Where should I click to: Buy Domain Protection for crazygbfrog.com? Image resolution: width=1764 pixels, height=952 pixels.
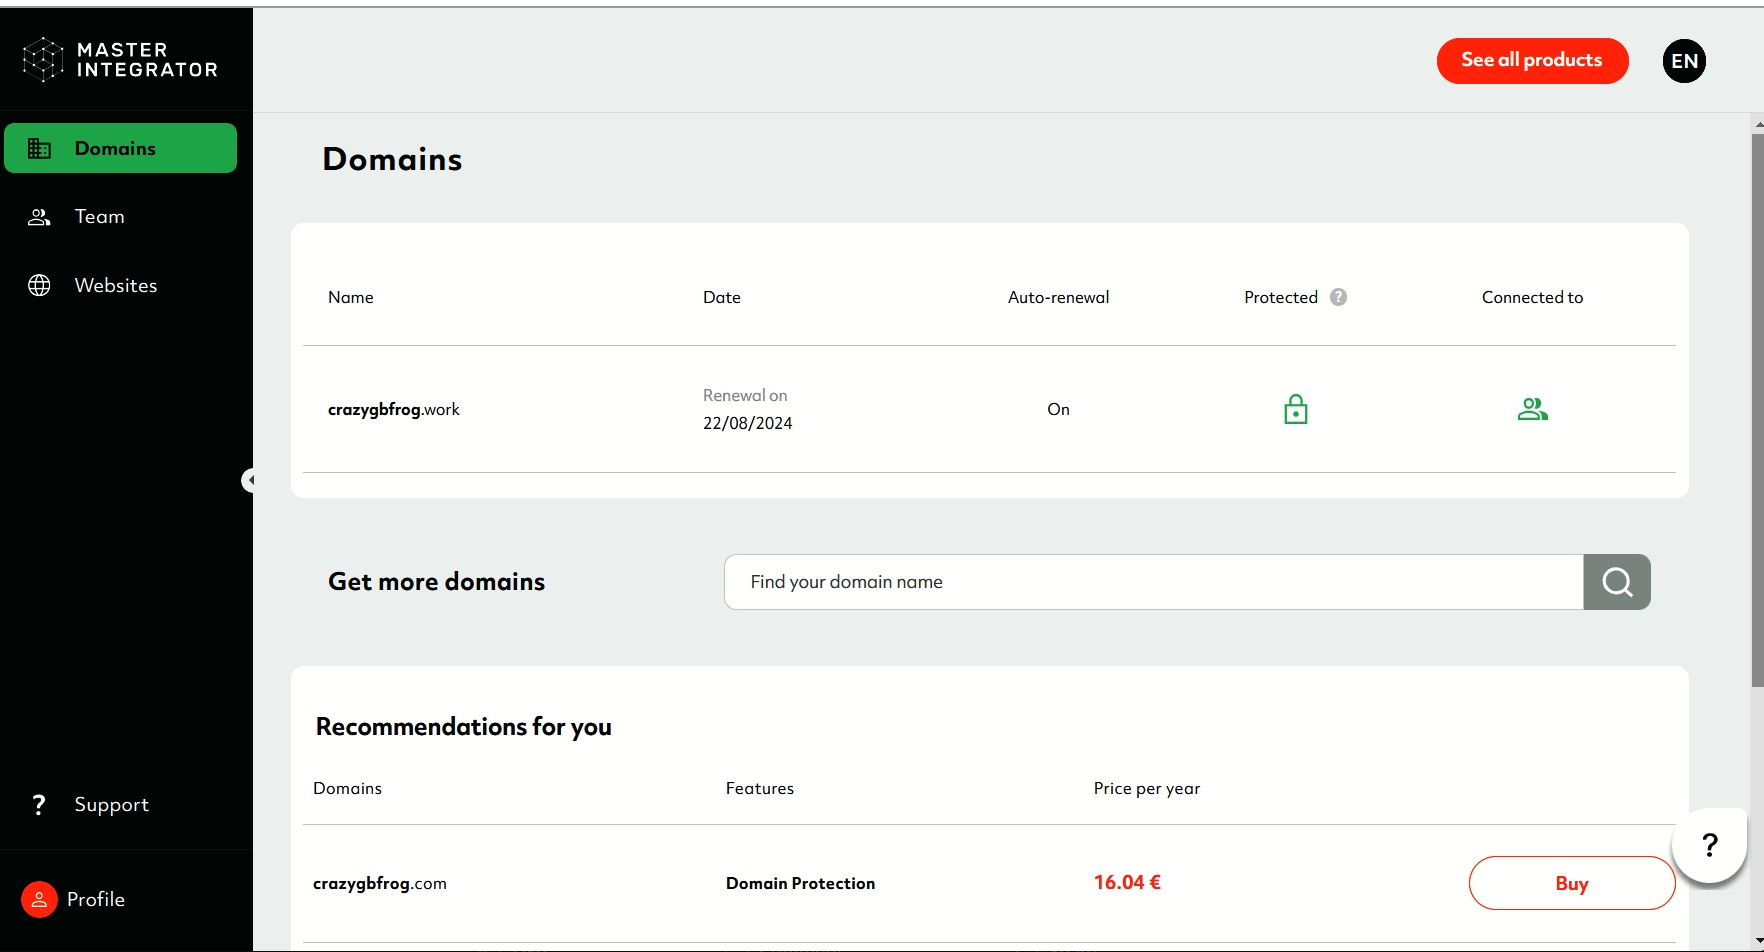click(x=1571, y=883)
